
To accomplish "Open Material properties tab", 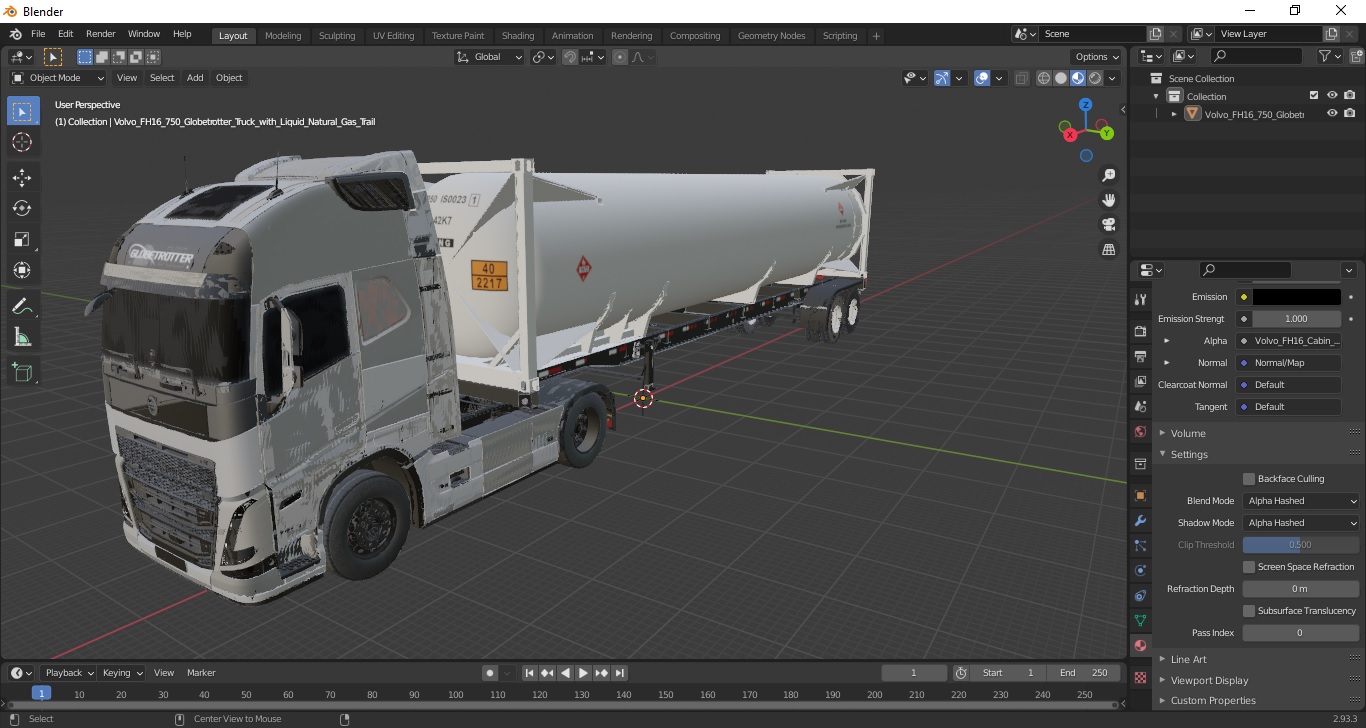I will [x=1140, y=646].
